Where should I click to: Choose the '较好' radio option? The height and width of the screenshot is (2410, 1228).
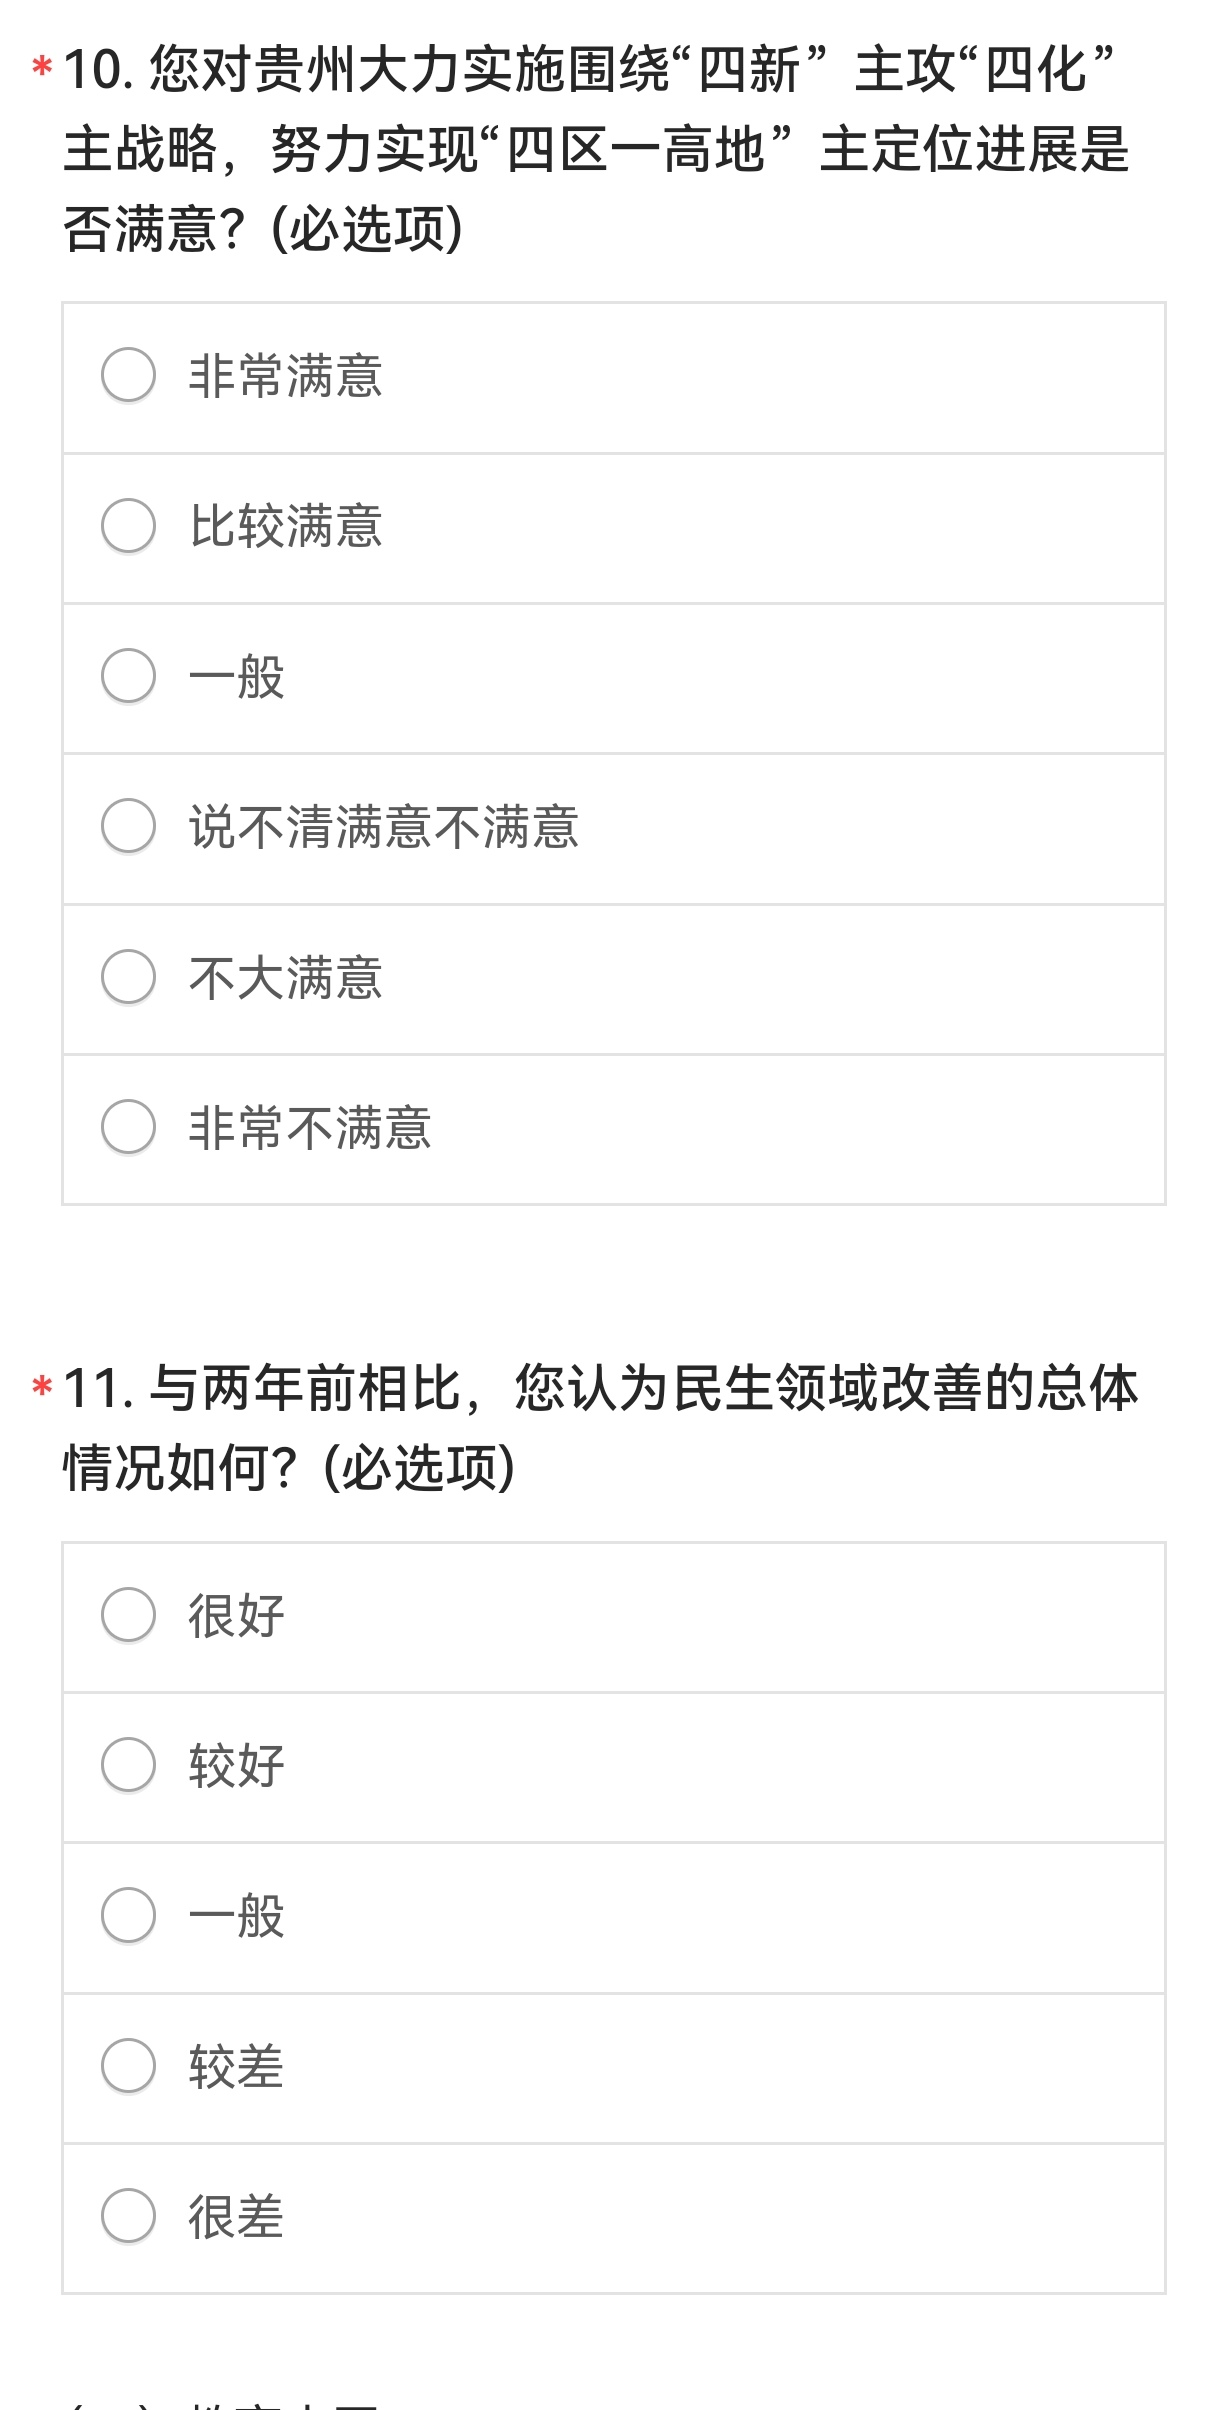[128, 1765]
